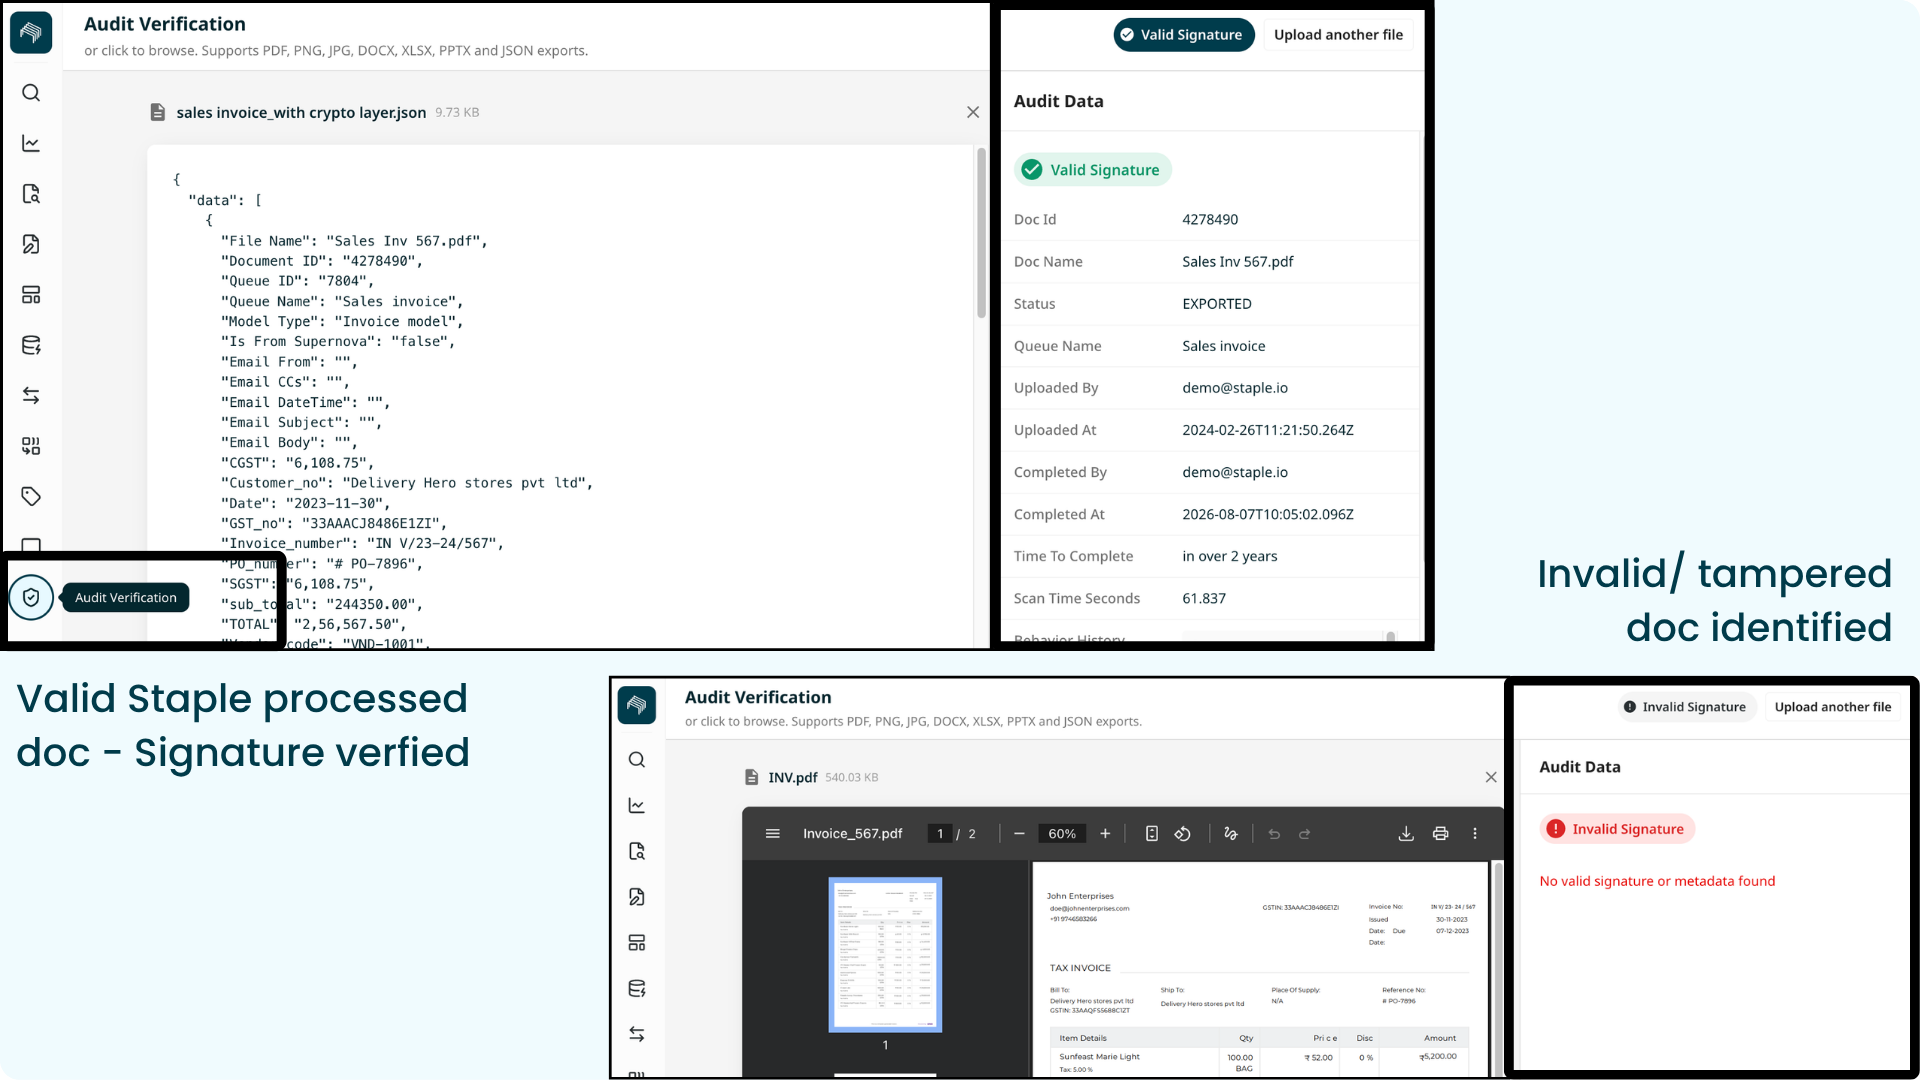Click Status value EXPORTED
This screenshot has width=1920, height=1080.
tap(1216, 304)
